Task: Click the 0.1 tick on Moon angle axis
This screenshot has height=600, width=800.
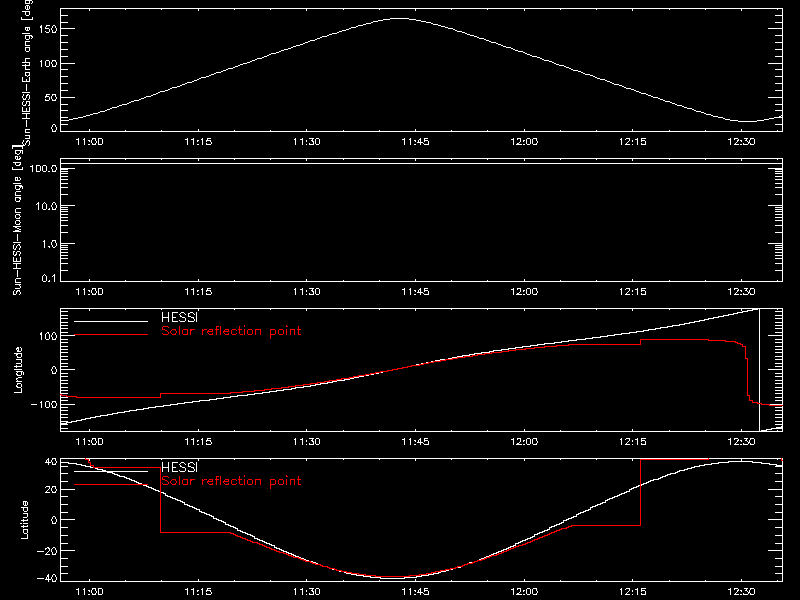Action: (x=49, y=278)
